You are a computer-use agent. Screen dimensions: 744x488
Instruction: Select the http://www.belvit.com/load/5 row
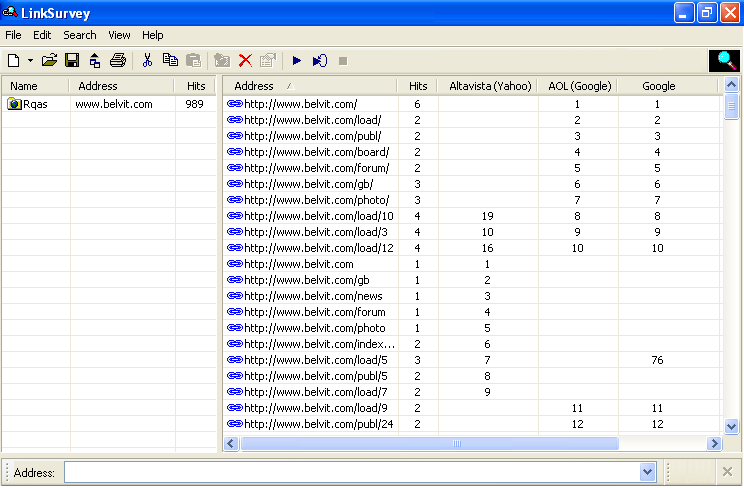pyautogui.click(x=472, y=360)
